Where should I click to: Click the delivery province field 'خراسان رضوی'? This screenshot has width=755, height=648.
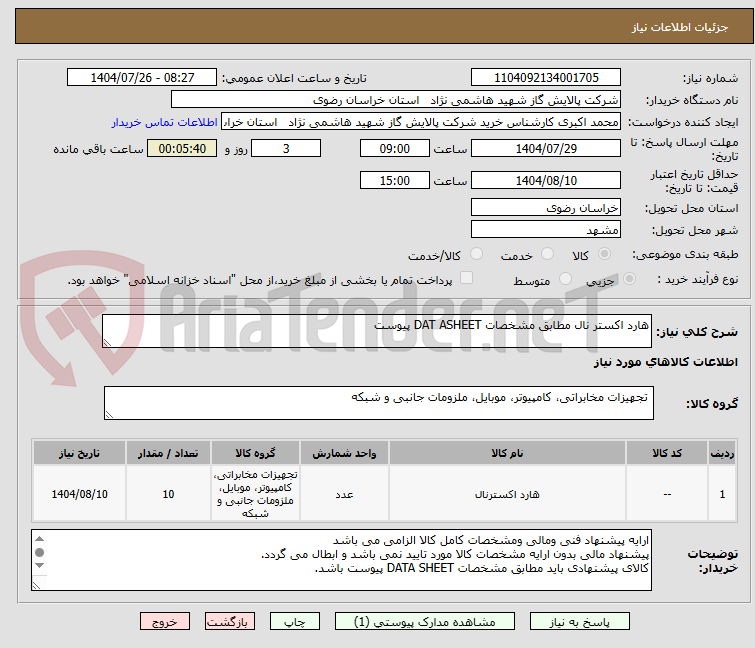(x=546, y=207)
